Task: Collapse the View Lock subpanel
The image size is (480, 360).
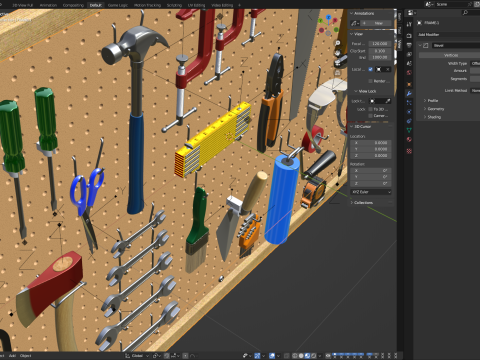Action: pyautogui.click(x=356, y=91)
